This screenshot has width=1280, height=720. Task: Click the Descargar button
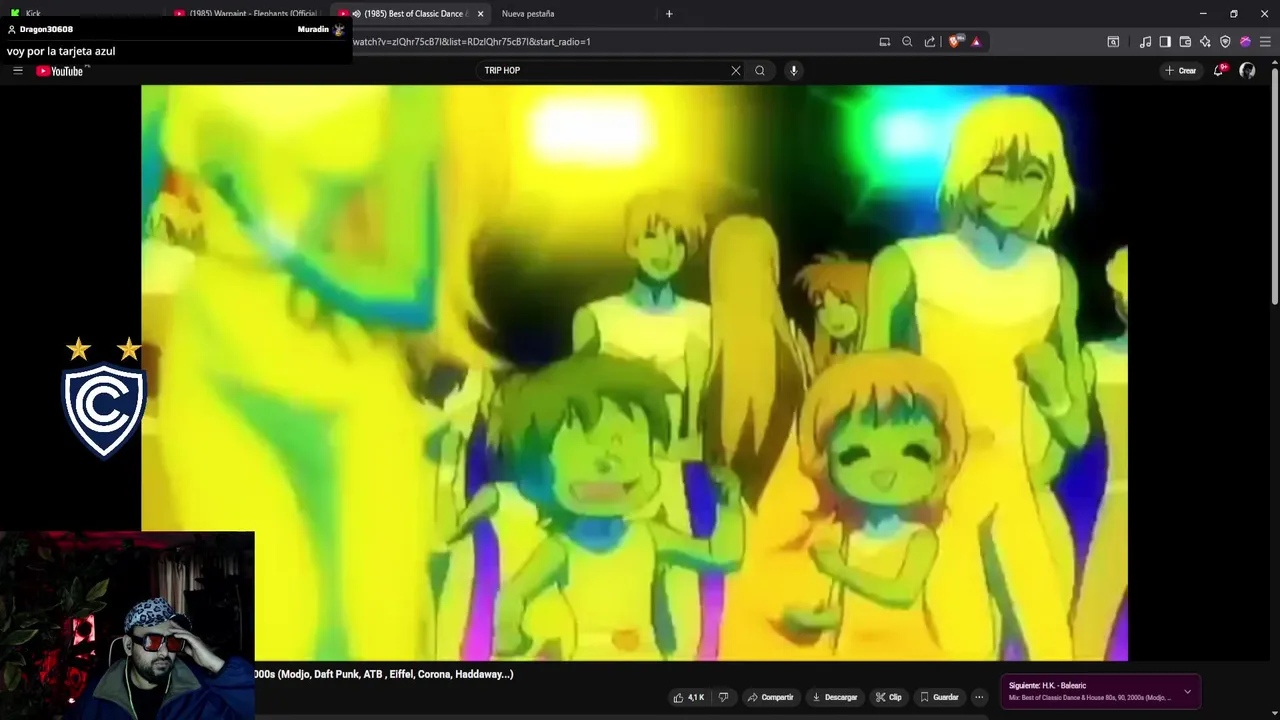point(835,697)
